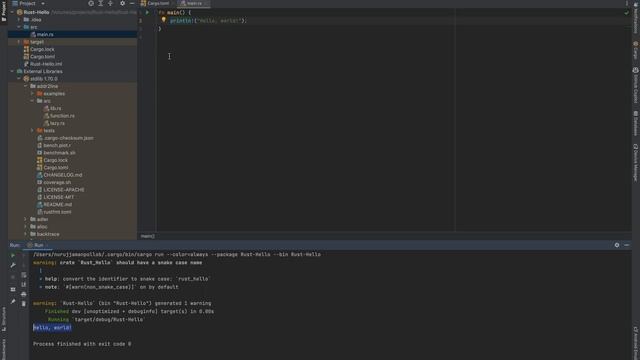This screenshot has width=640, height=360.
Task: Print the console output with printer icon
Action: point(24,294)
